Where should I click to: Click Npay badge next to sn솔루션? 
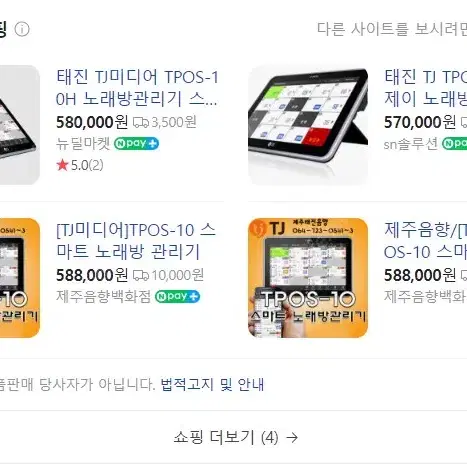click(454, 144)
